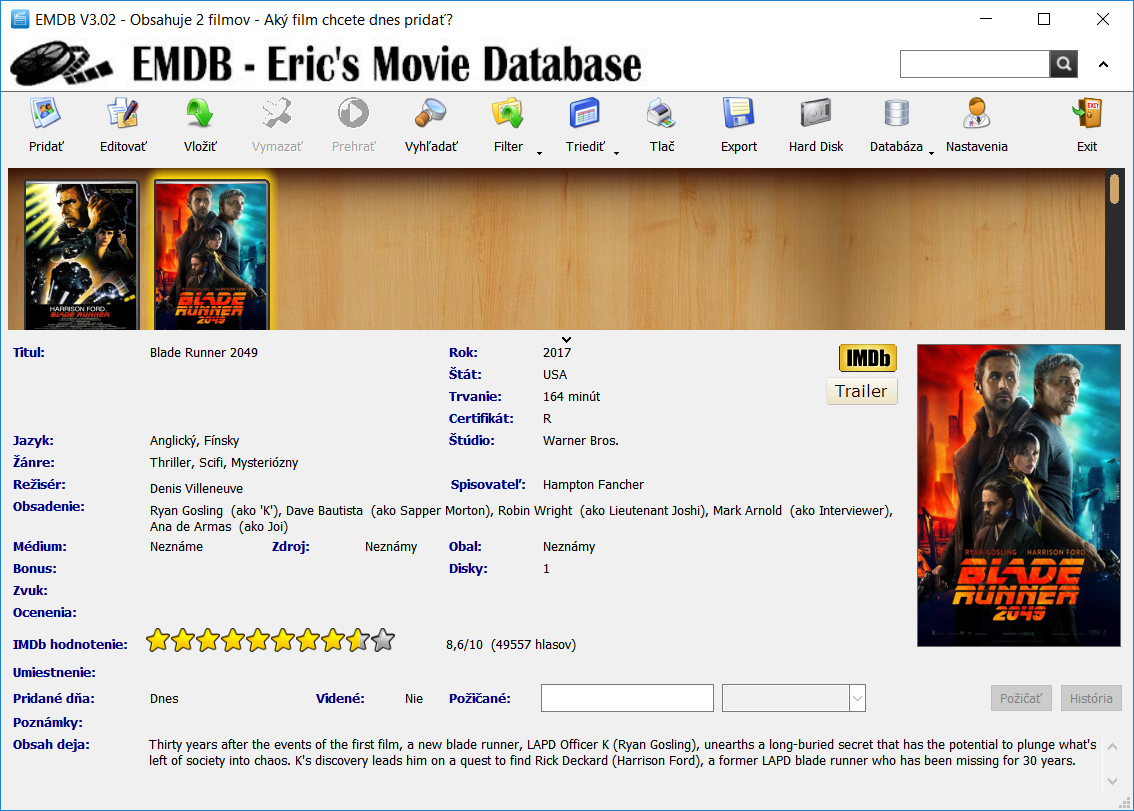1134x811 pixels.
Task: Click into the Požičané text field
Action: point(627,698)
